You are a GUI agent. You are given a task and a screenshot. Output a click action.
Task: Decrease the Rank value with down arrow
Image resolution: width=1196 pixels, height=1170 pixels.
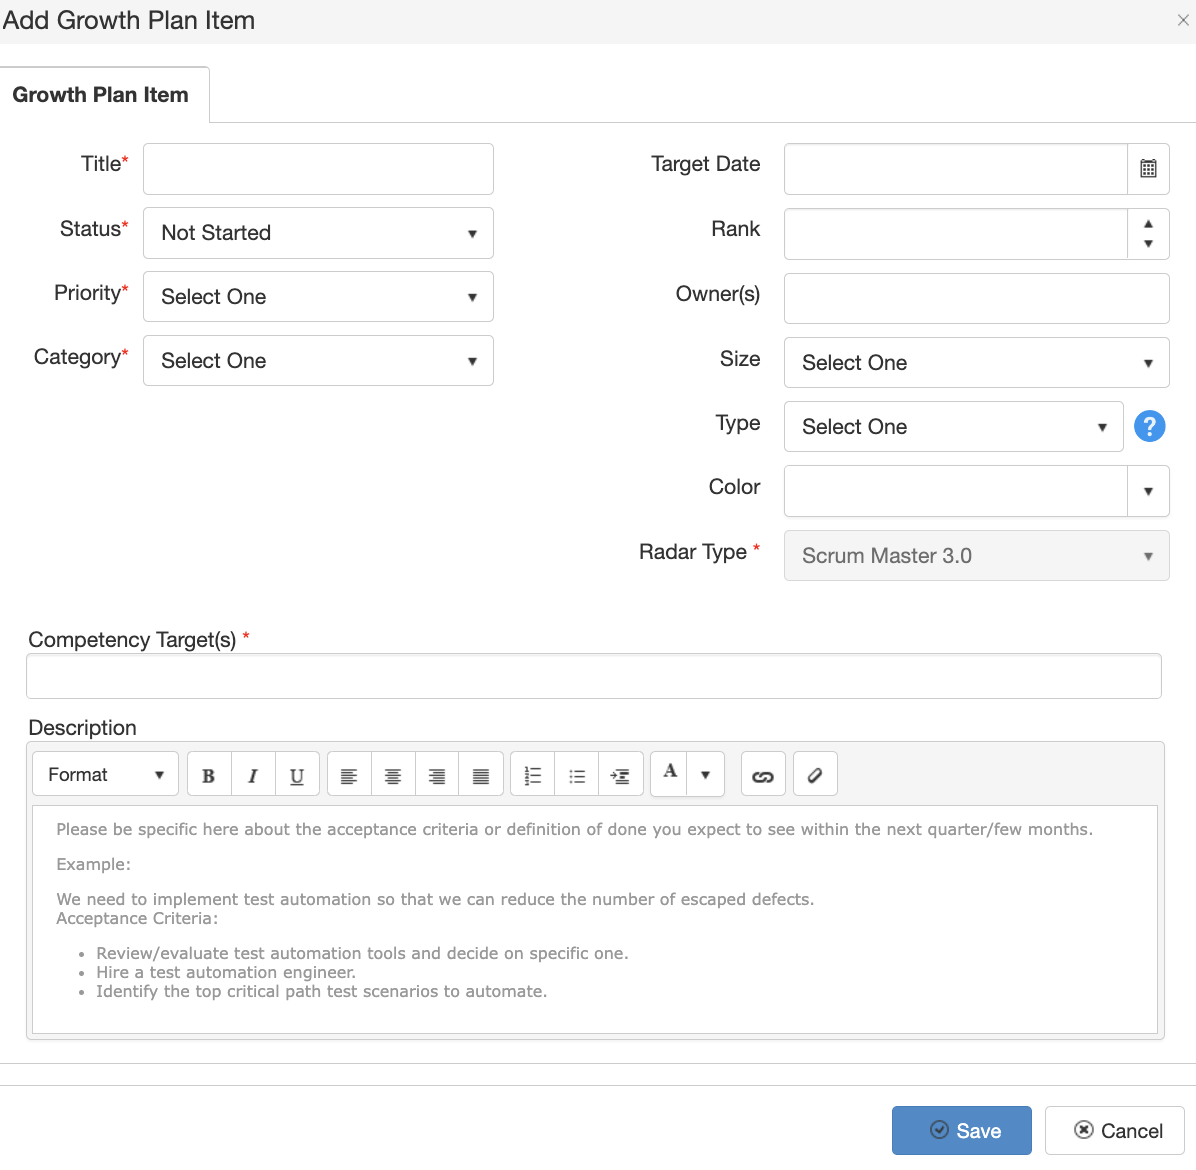1148,244
